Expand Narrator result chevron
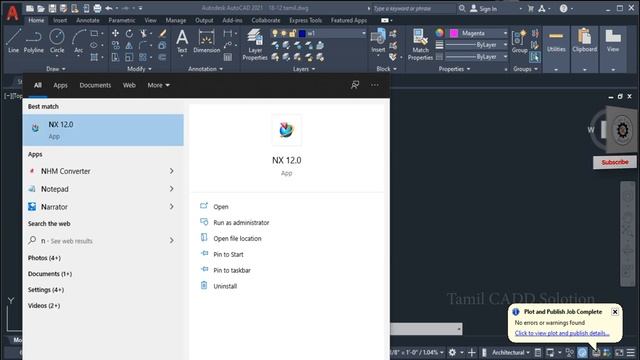The width and height of the screenshot is (640, 360). 171,207
